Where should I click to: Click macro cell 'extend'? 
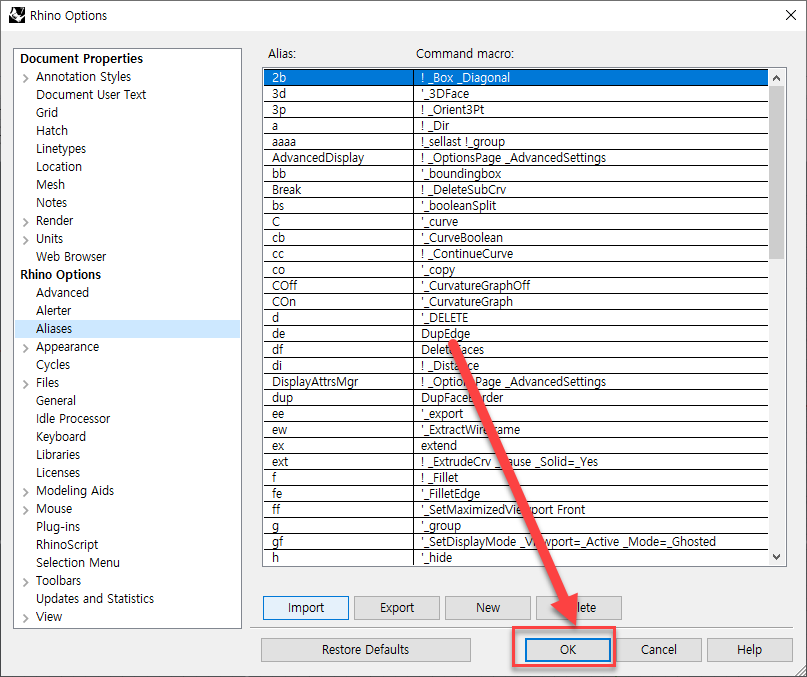pyautogui.click(x=591, y=445)
